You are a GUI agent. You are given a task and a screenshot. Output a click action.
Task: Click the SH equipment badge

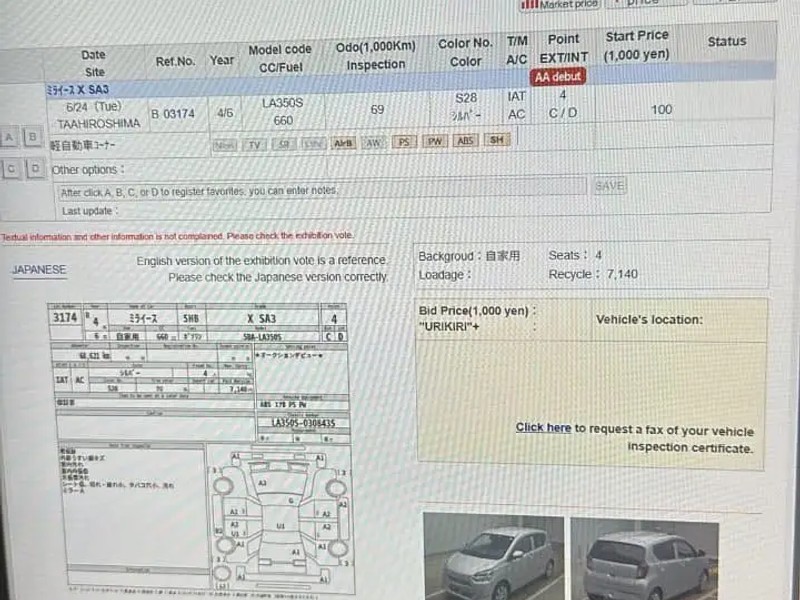coord(496,141)
